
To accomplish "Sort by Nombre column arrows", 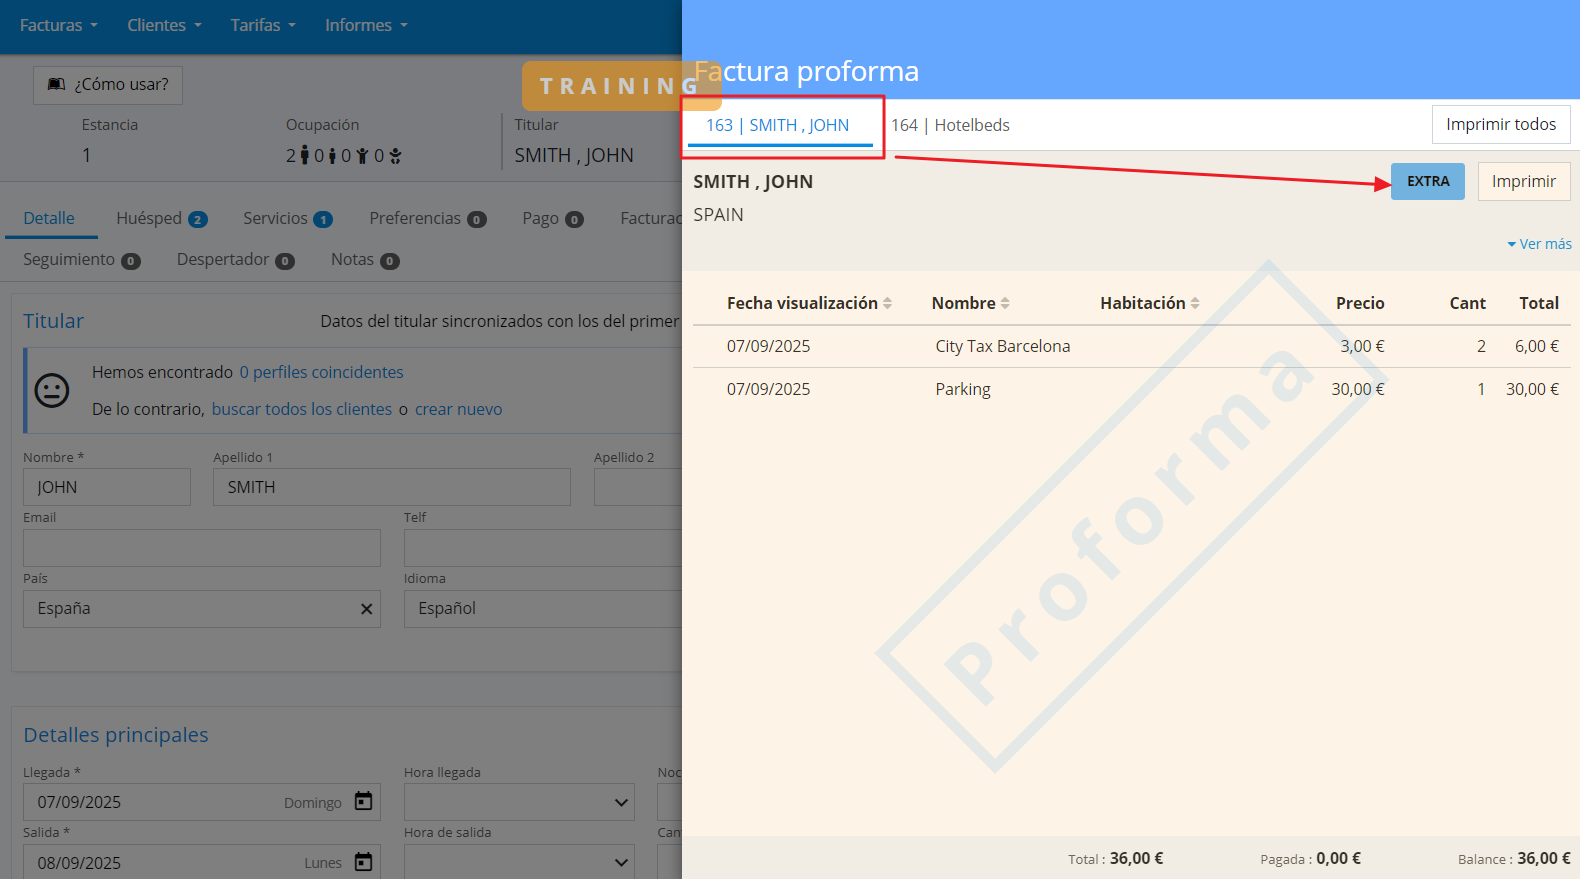I will 1005,303.
